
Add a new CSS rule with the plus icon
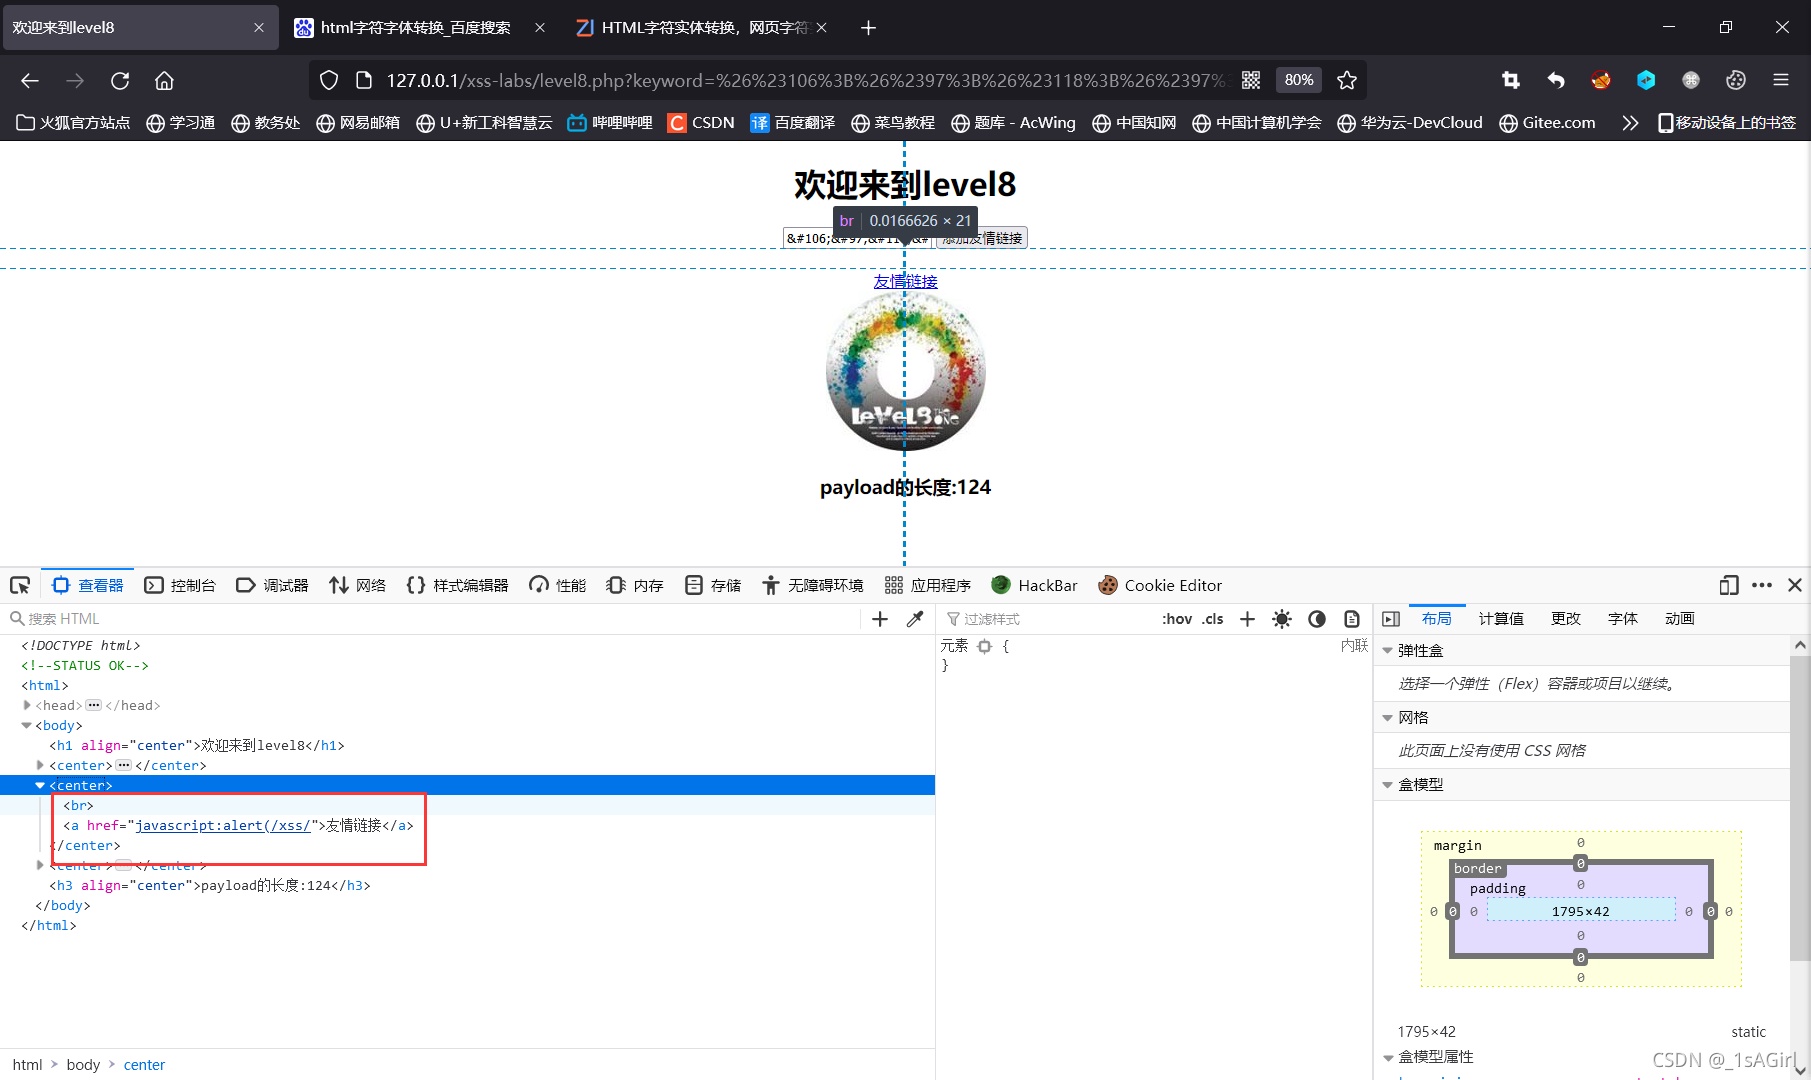click(x=1246, y=618)
